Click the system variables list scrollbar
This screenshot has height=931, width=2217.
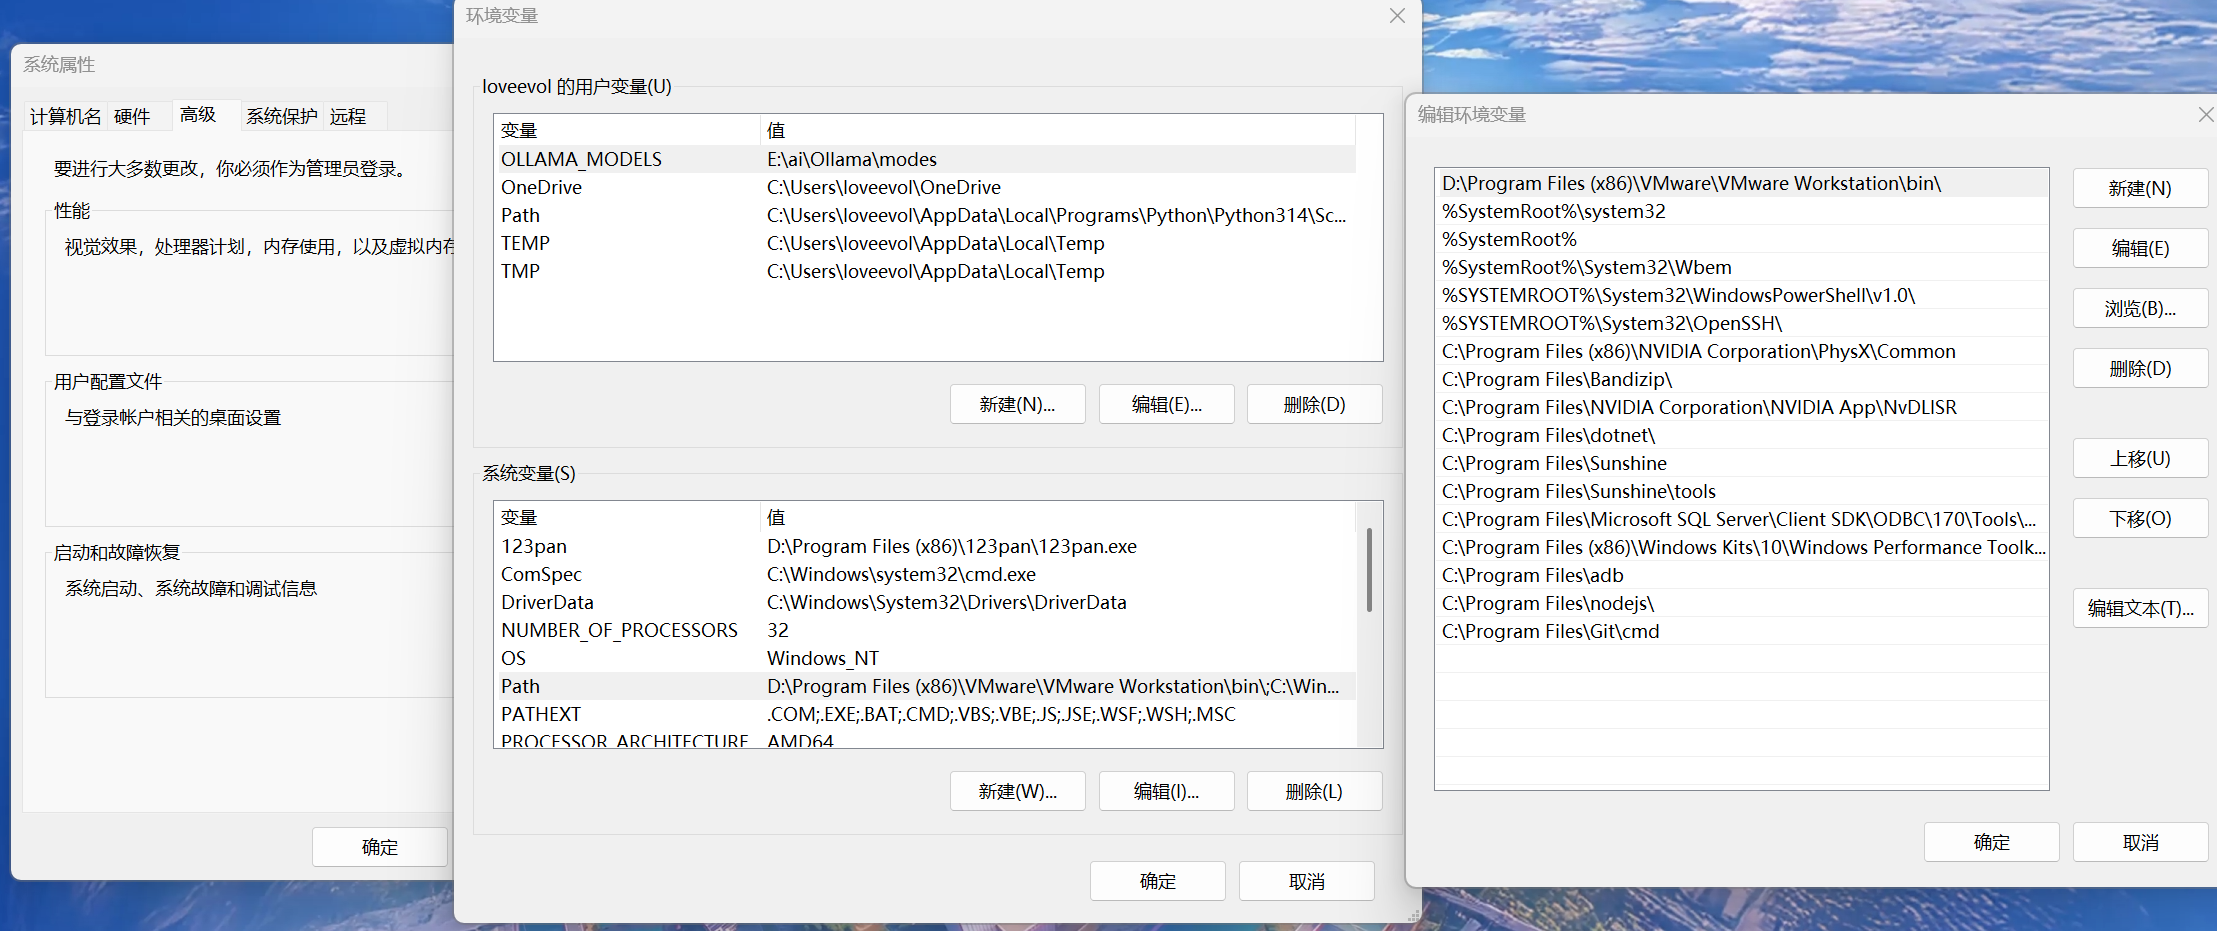(1369, 570)
